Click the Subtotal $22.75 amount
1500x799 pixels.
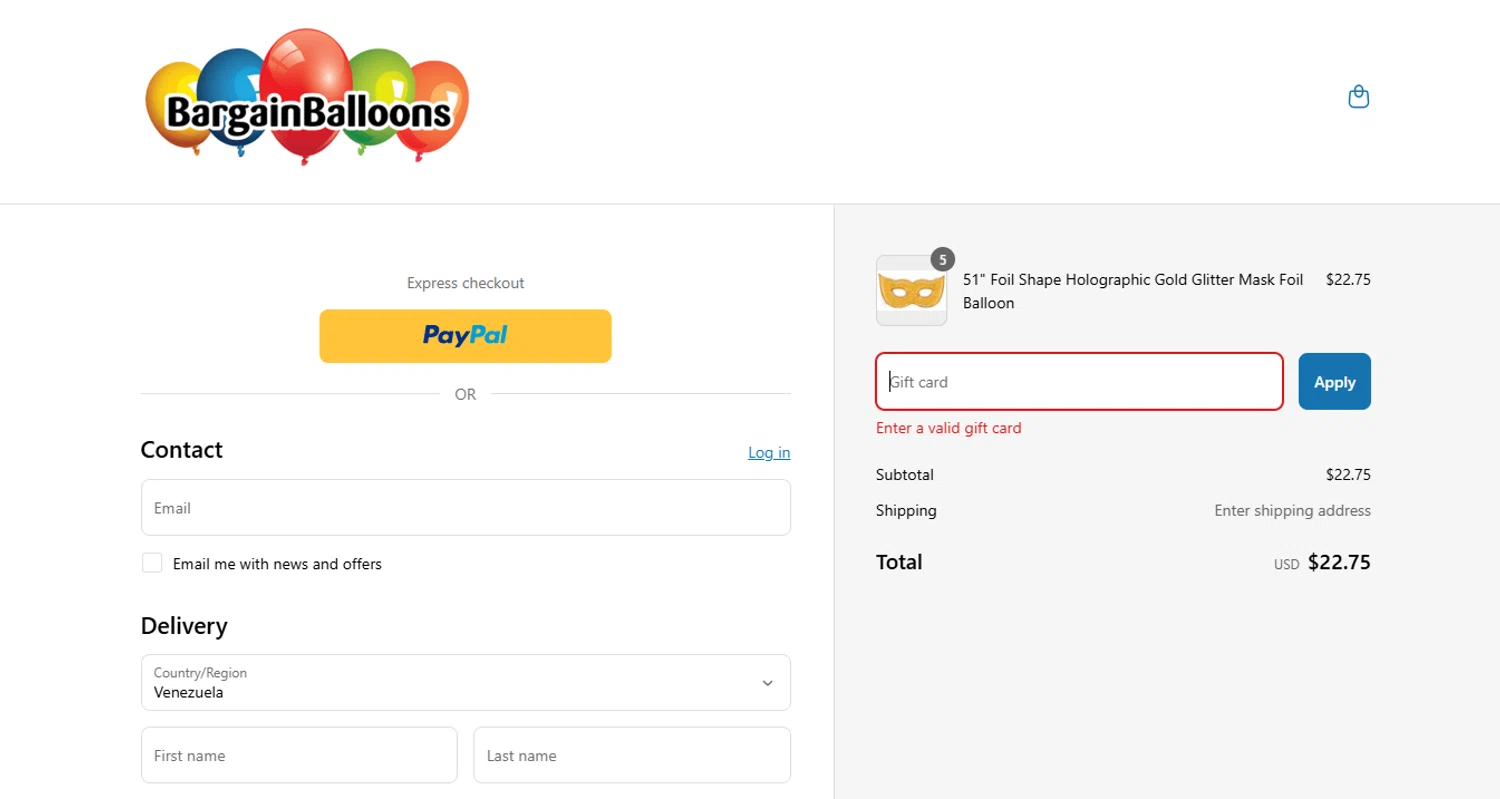[x=1348, y=474]
